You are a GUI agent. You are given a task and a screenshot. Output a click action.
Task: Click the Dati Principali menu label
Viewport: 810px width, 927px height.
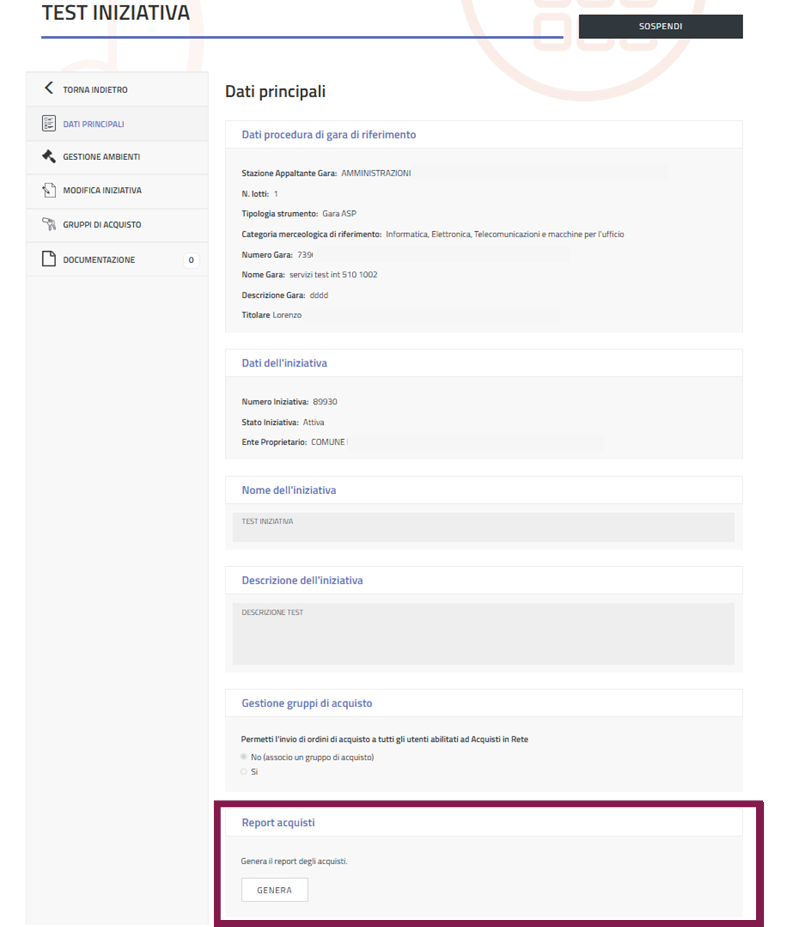[x=93, y=124]
